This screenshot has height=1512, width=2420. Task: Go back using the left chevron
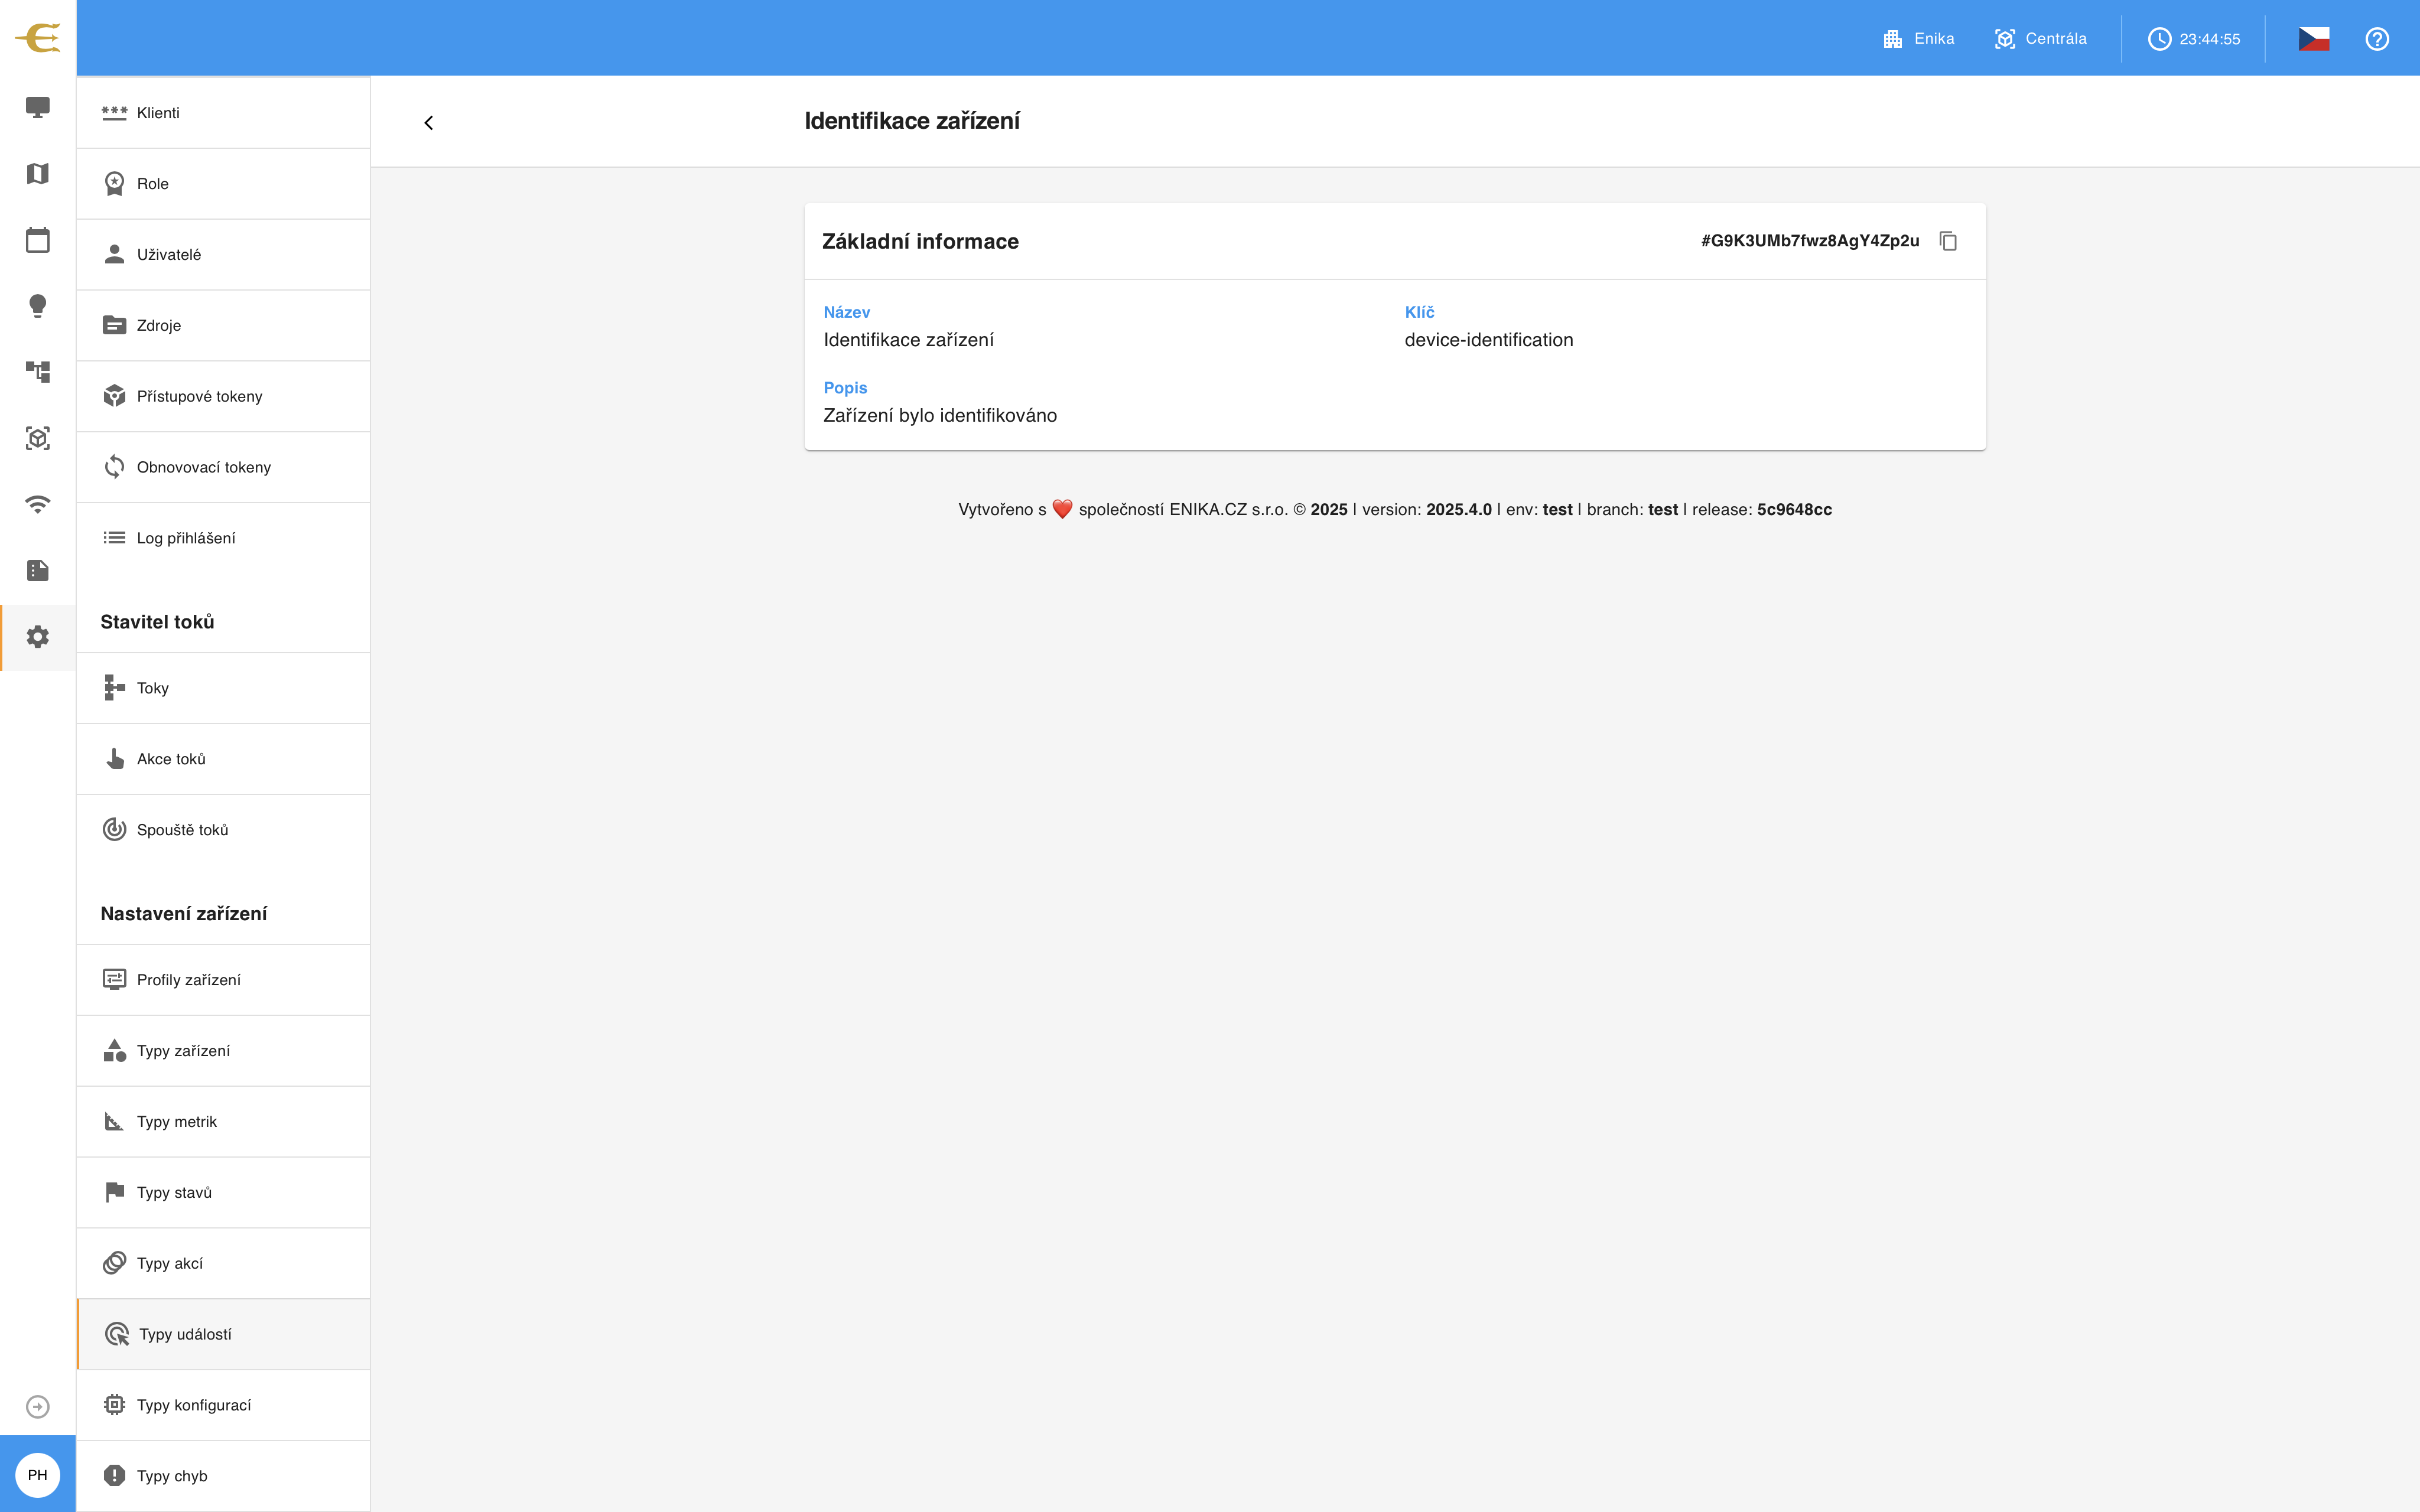pos(429,122)
